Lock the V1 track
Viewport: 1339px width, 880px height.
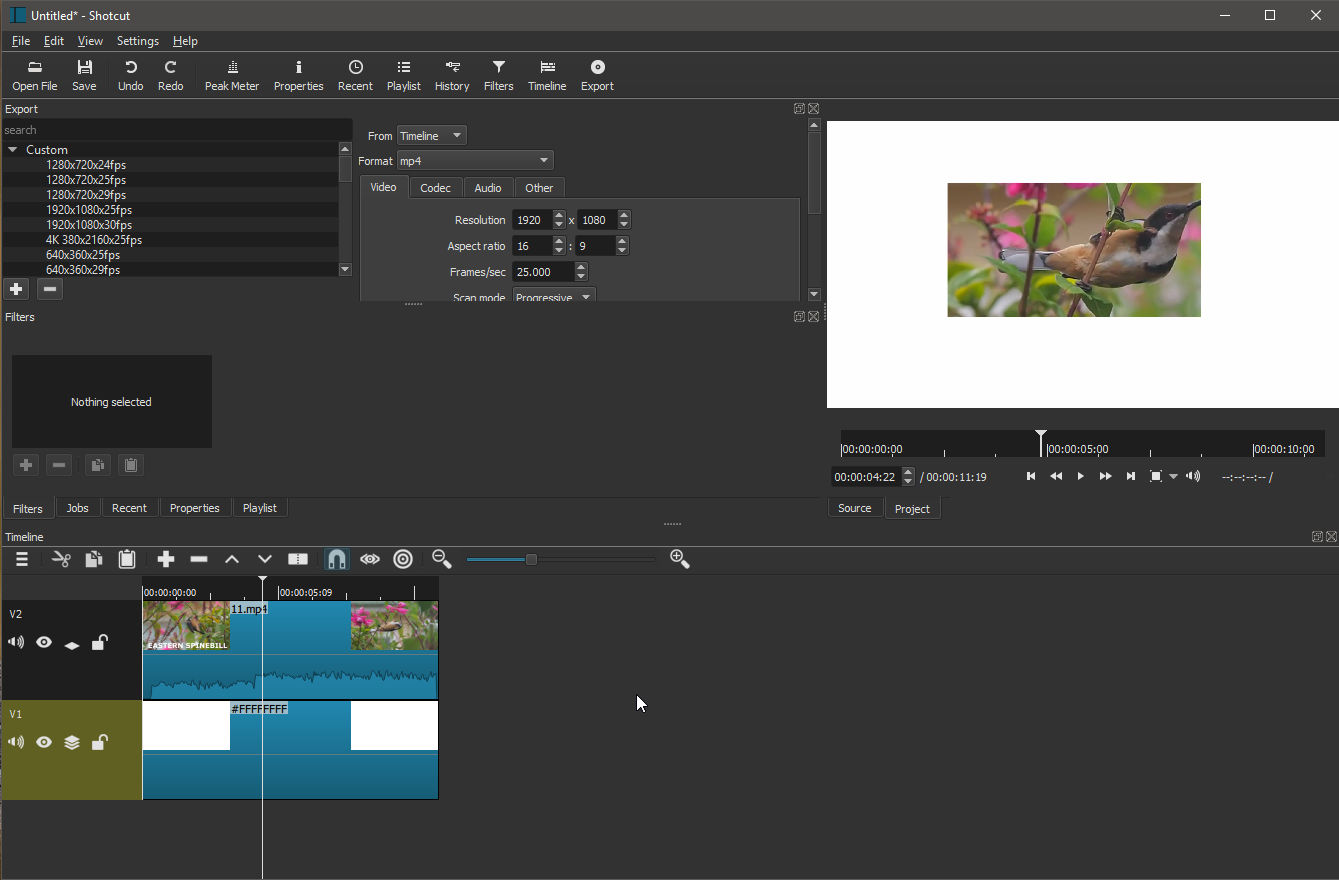click(x=99, y=742)
